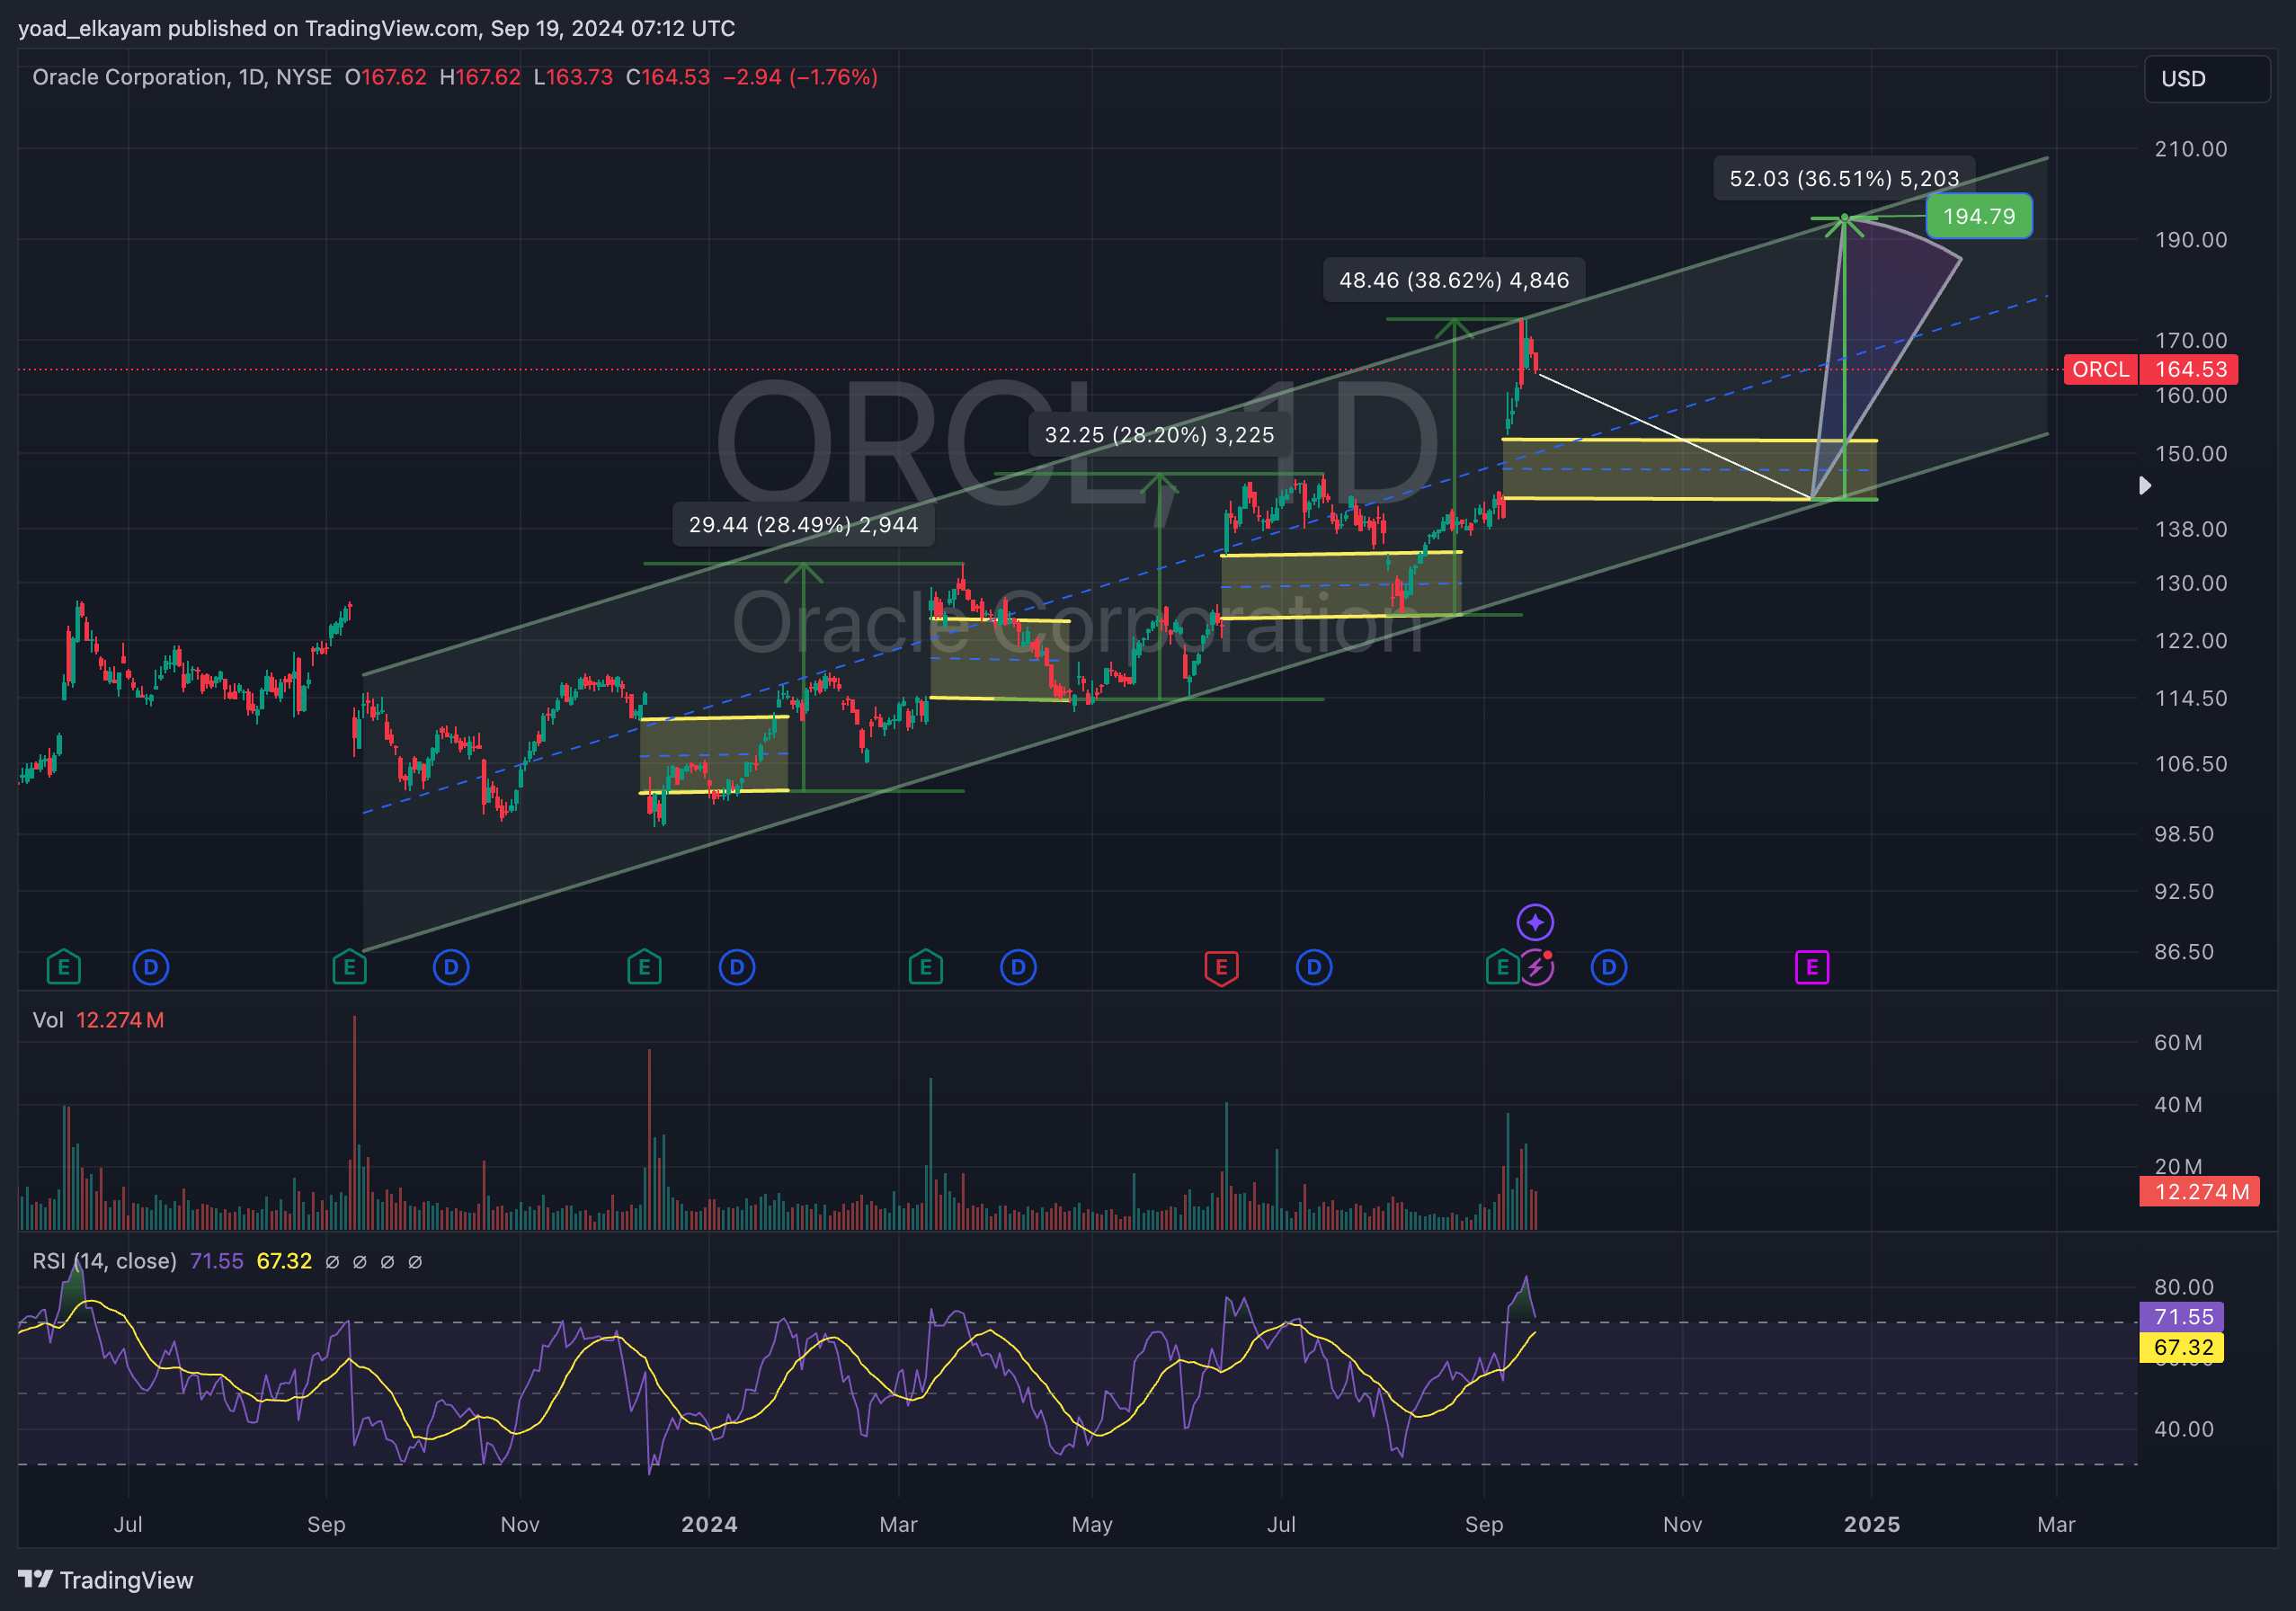Open the USD currency selector
This screenshot has height=1611, width=2296.
tap(2207, 79)
